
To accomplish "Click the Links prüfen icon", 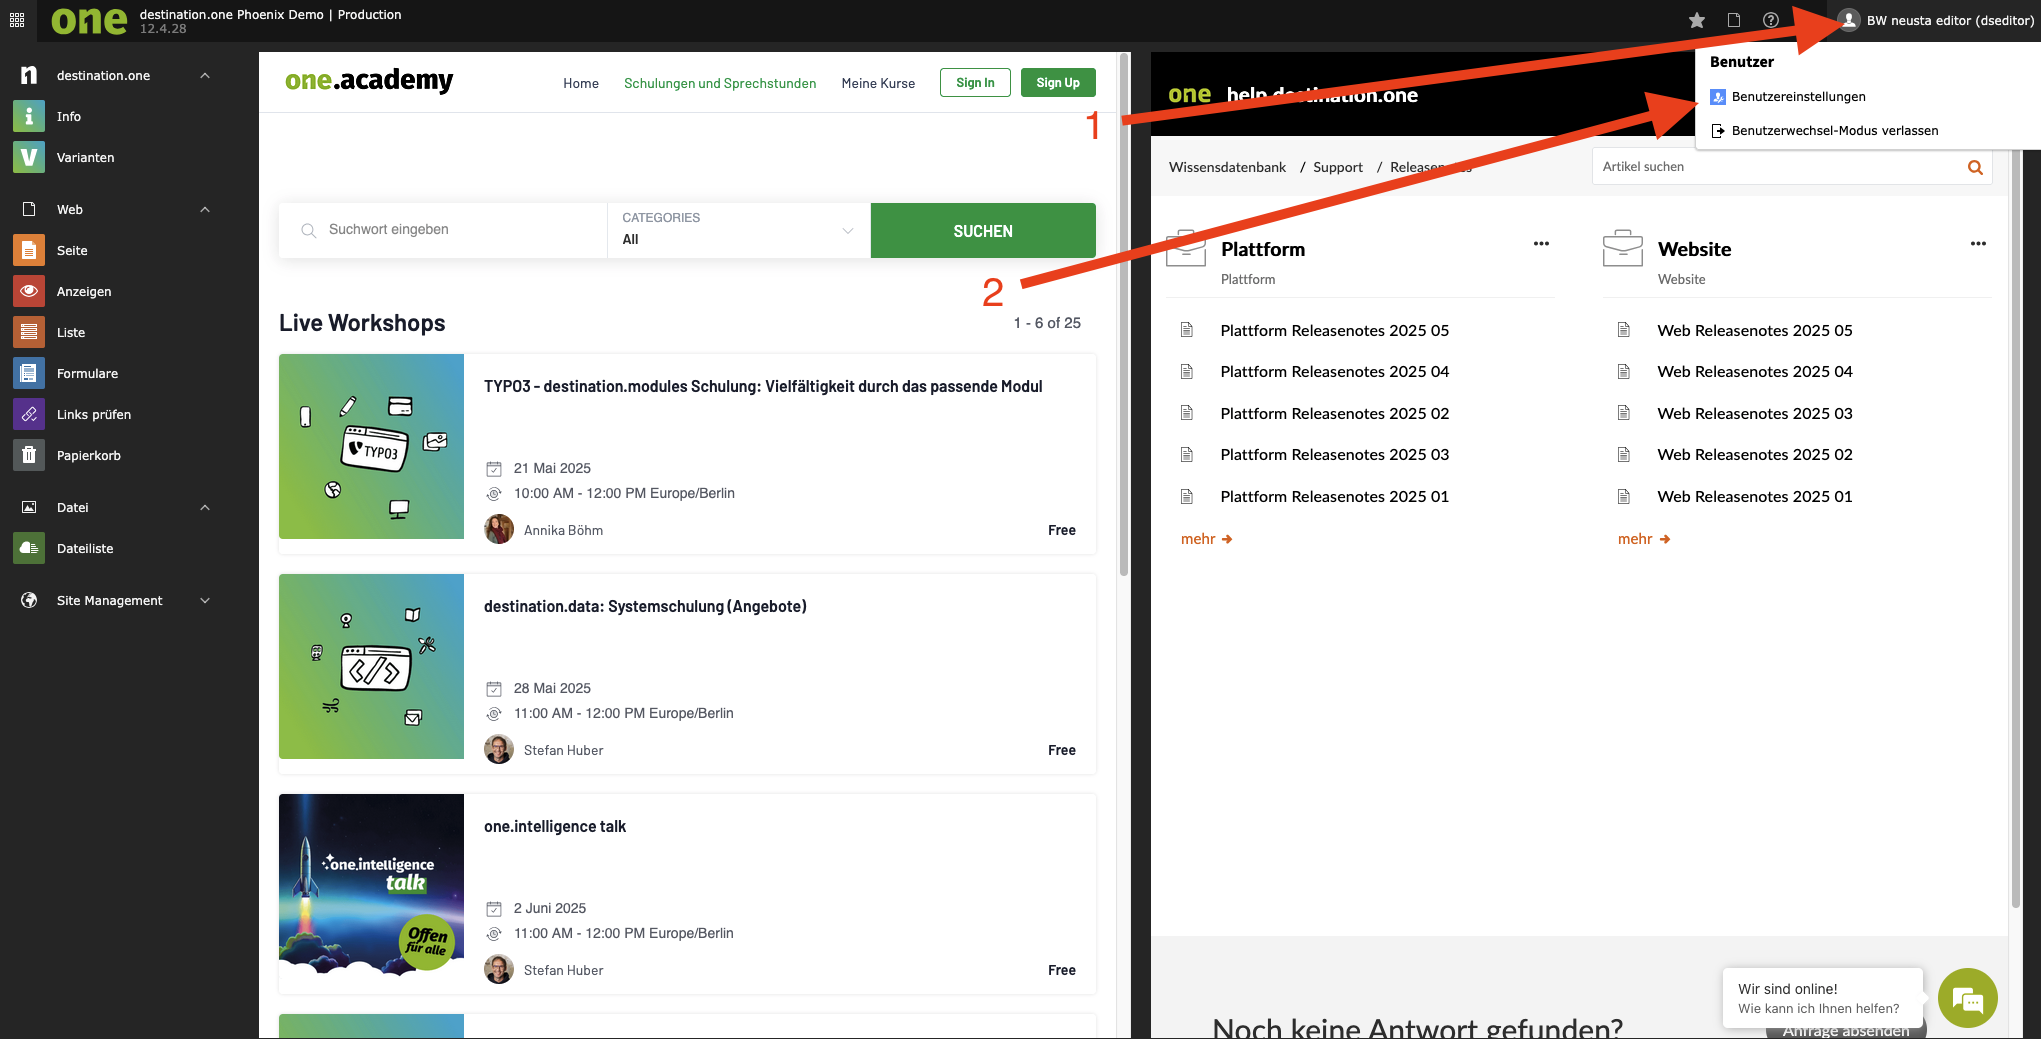I will coord(29,414).
